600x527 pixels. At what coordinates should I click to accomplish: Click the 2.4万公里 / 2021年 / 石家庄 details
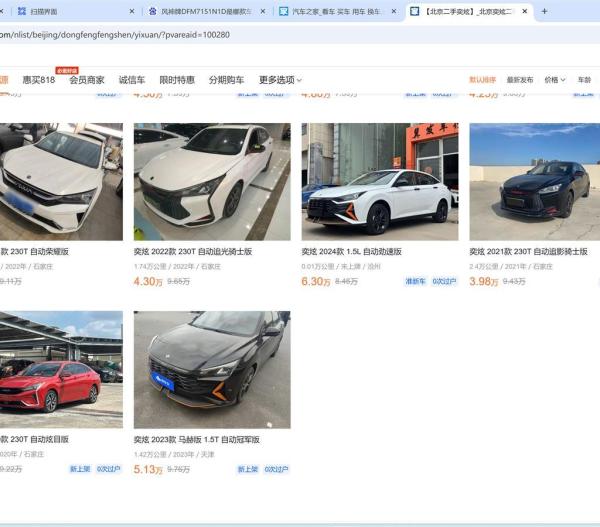pos(511,266)
